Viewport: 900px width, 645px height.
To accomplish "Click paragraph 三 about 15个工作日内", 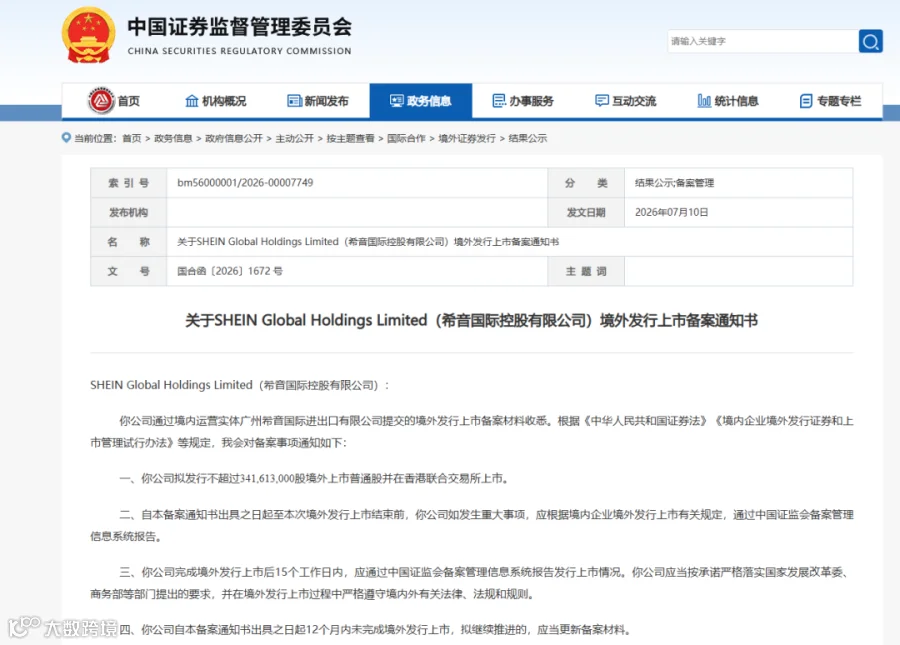I will (x=472, y=582).
